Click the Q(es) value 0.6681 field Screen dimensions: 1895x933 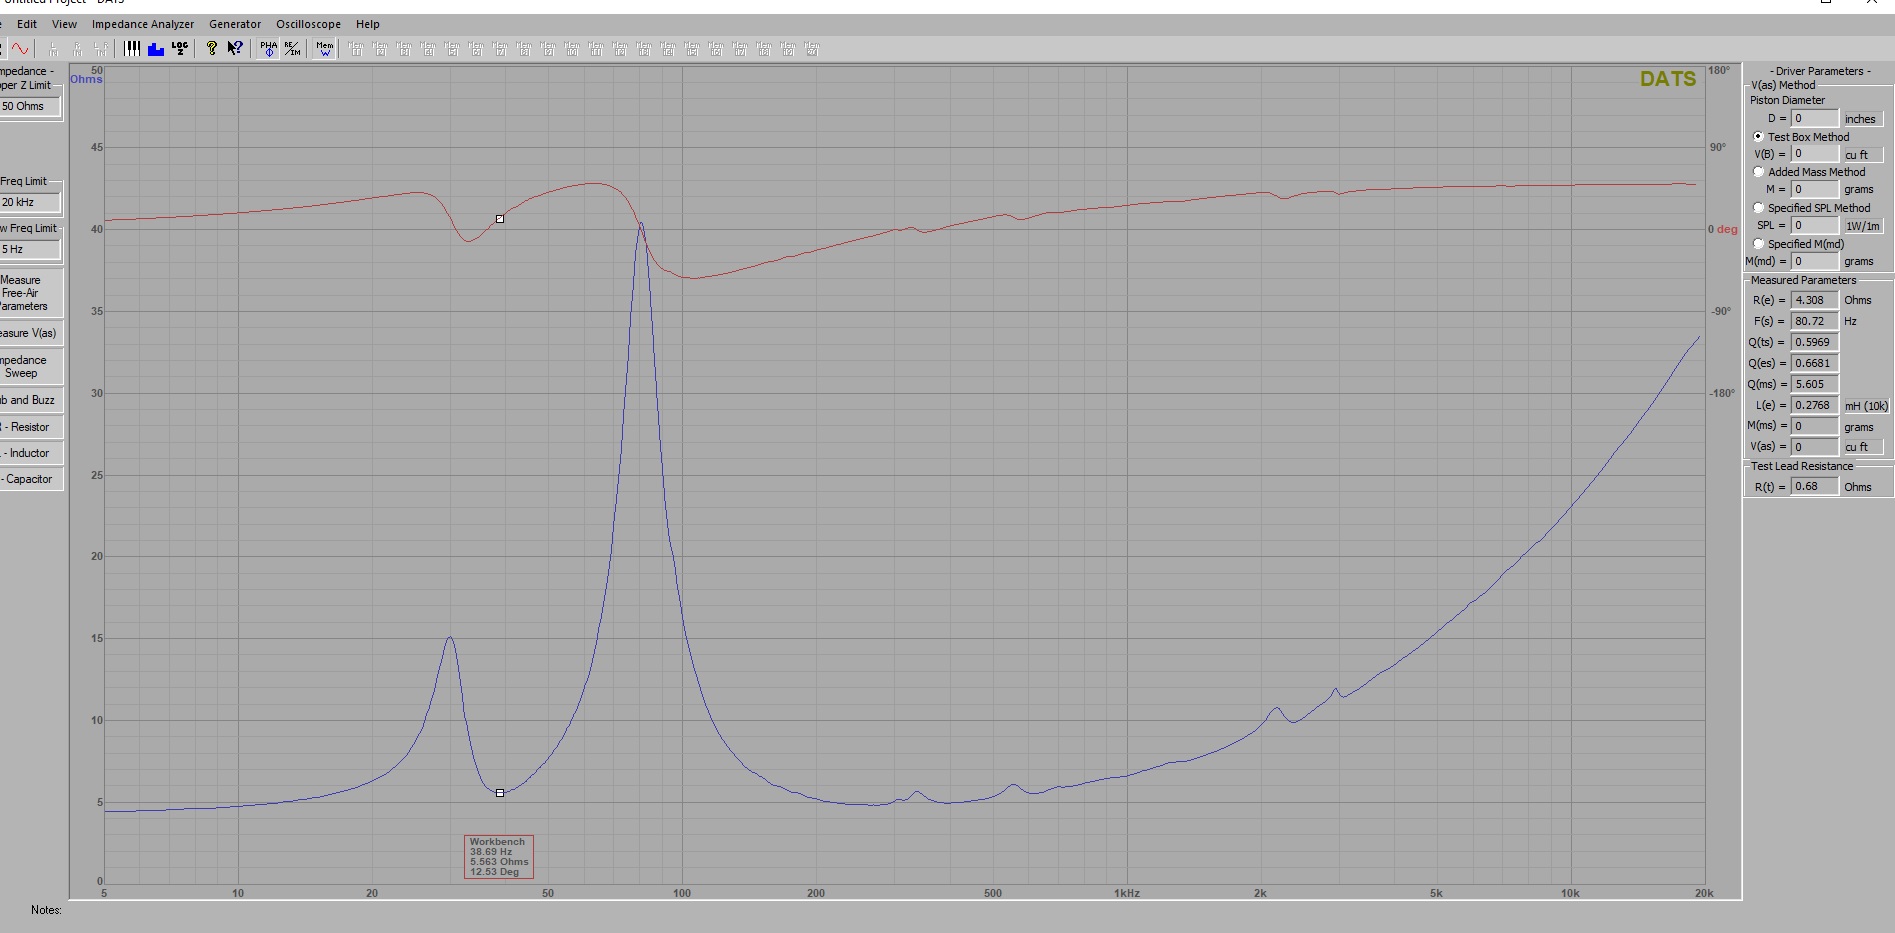[1814, 363]
